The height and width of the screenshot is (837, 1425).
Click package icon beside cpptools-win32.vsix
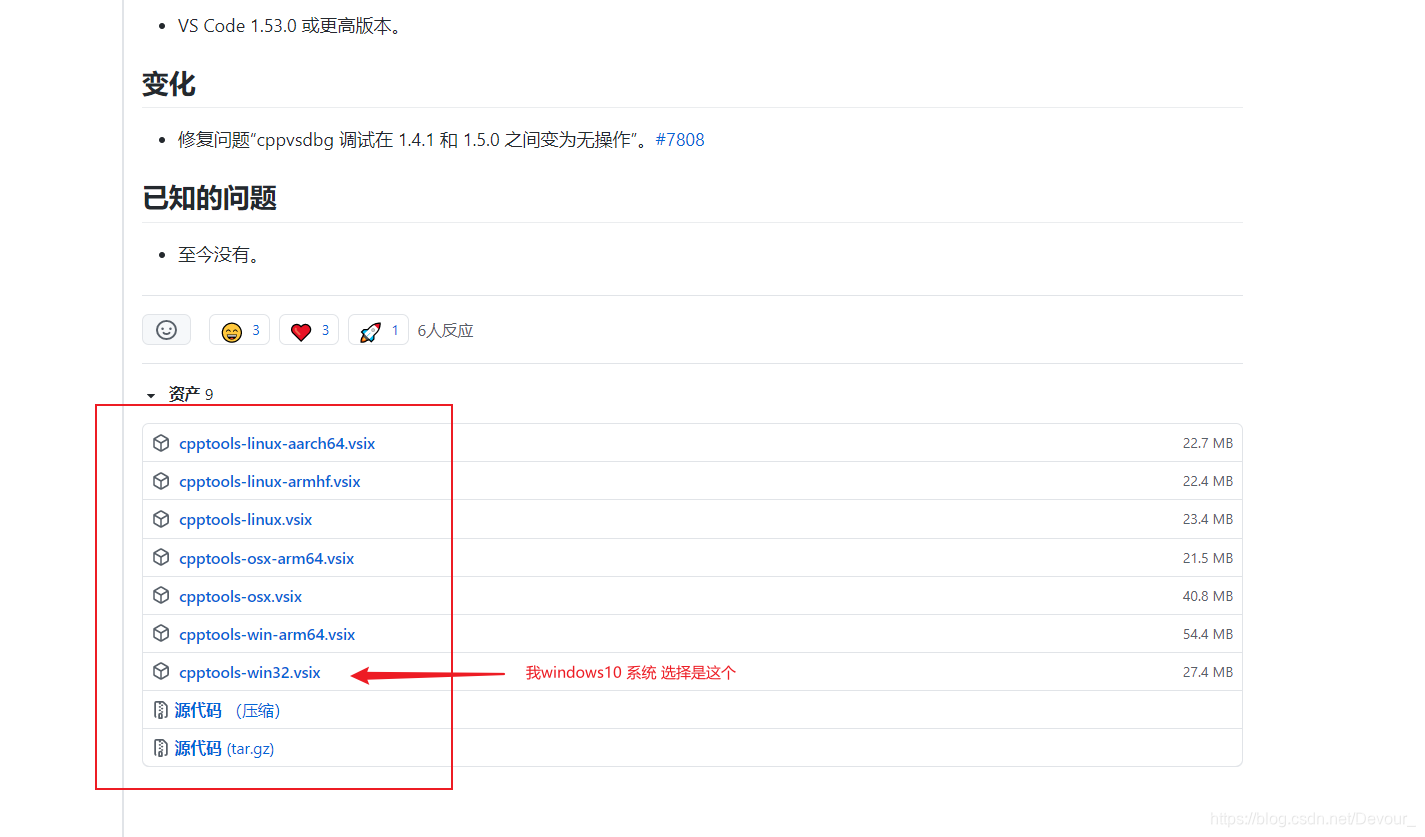click(x=160, y=672)
